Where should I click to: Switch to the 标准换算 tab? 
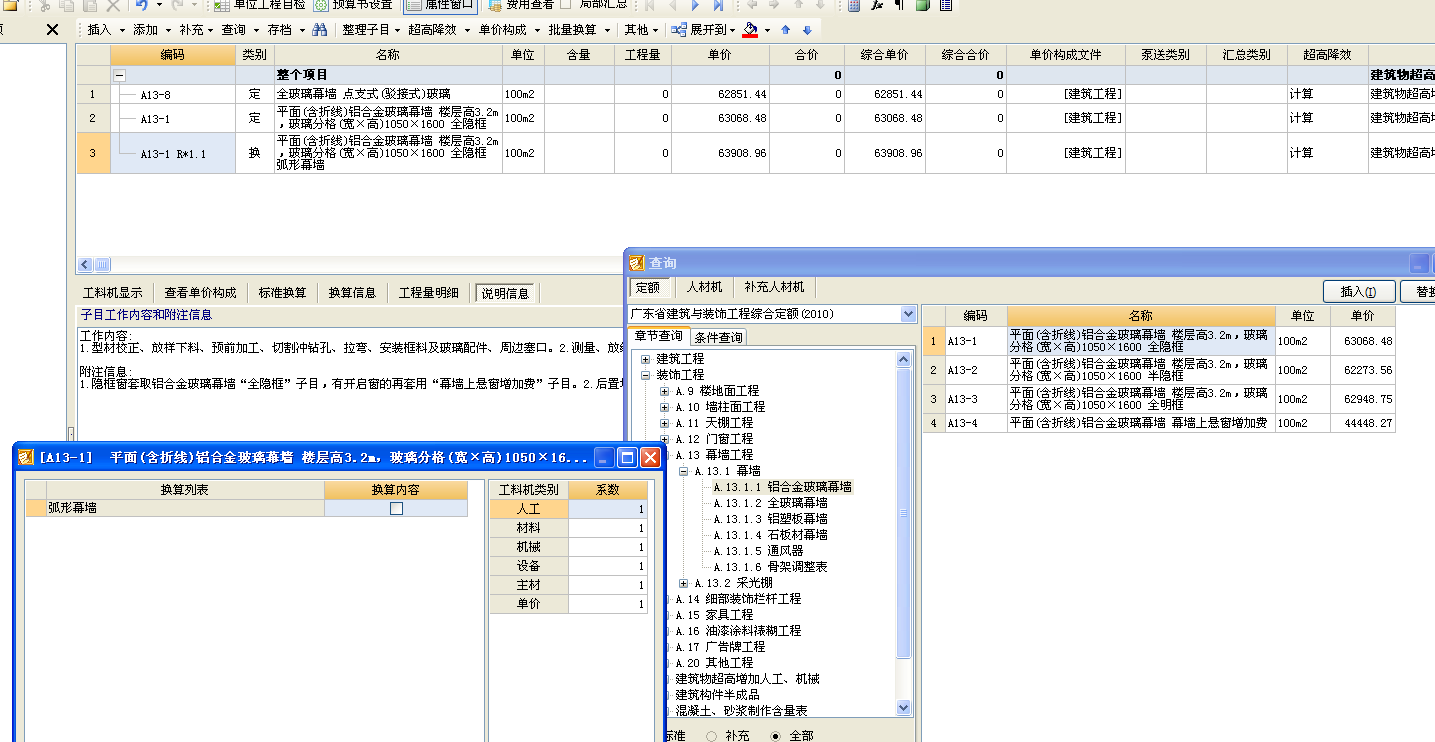click(282, 293)
